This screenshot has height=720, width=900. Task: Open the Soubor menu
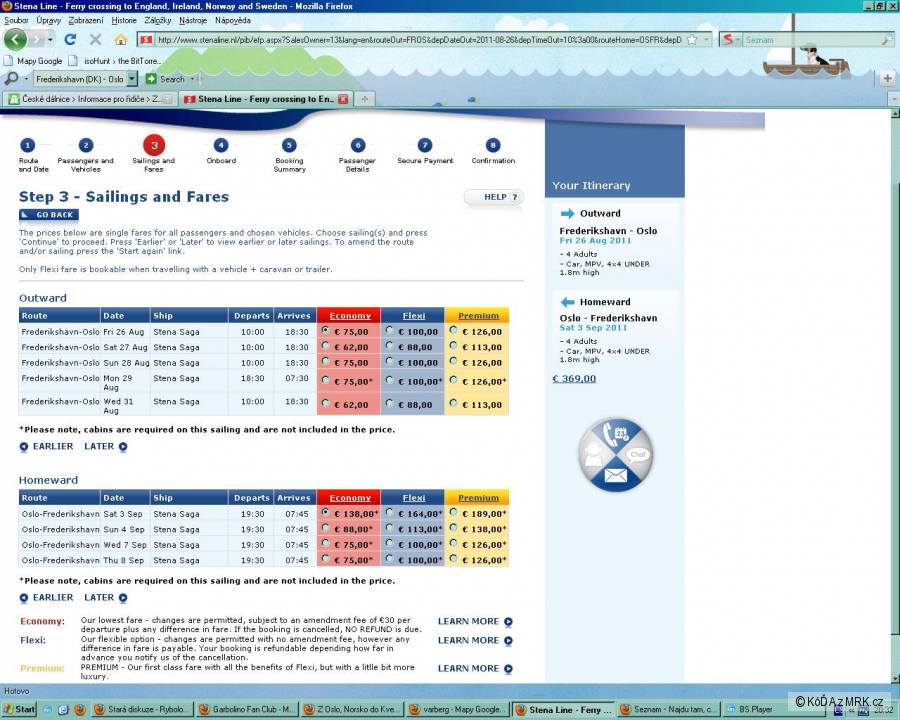coord(16,20)
